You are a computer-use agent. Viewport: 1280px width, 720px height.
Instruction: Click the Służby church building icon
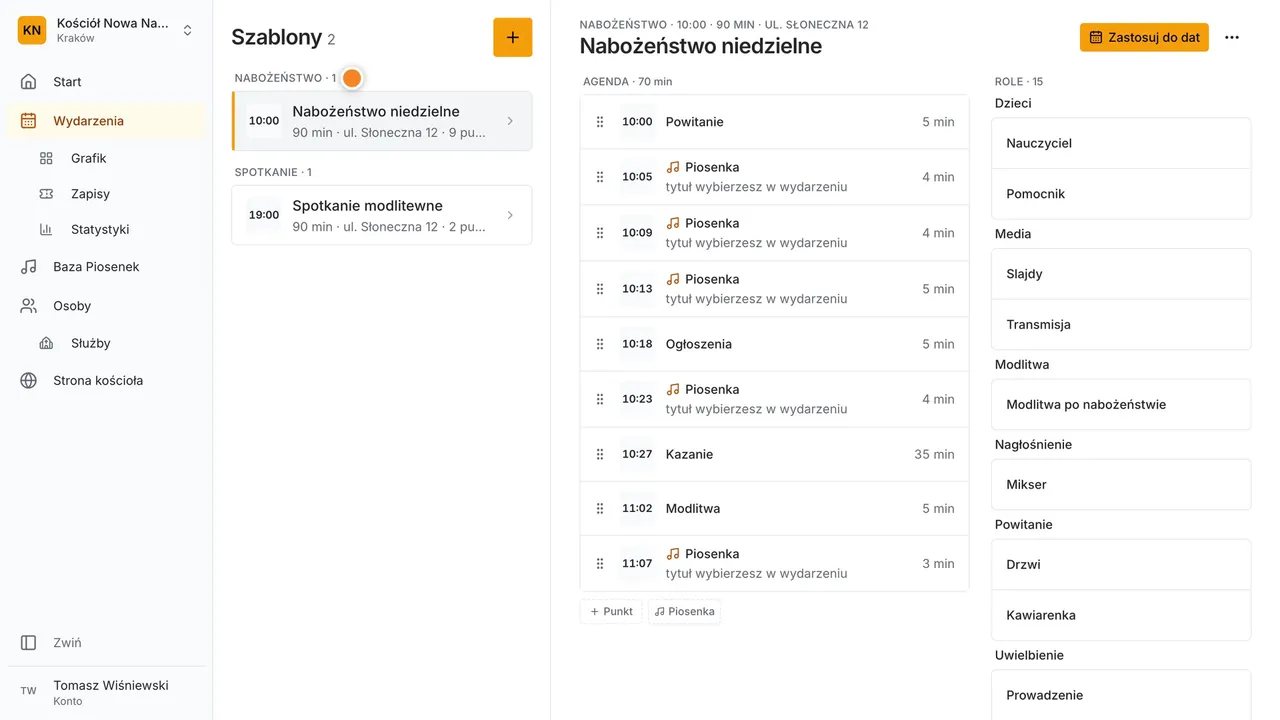pyautogui.click(x=46, y=343)
